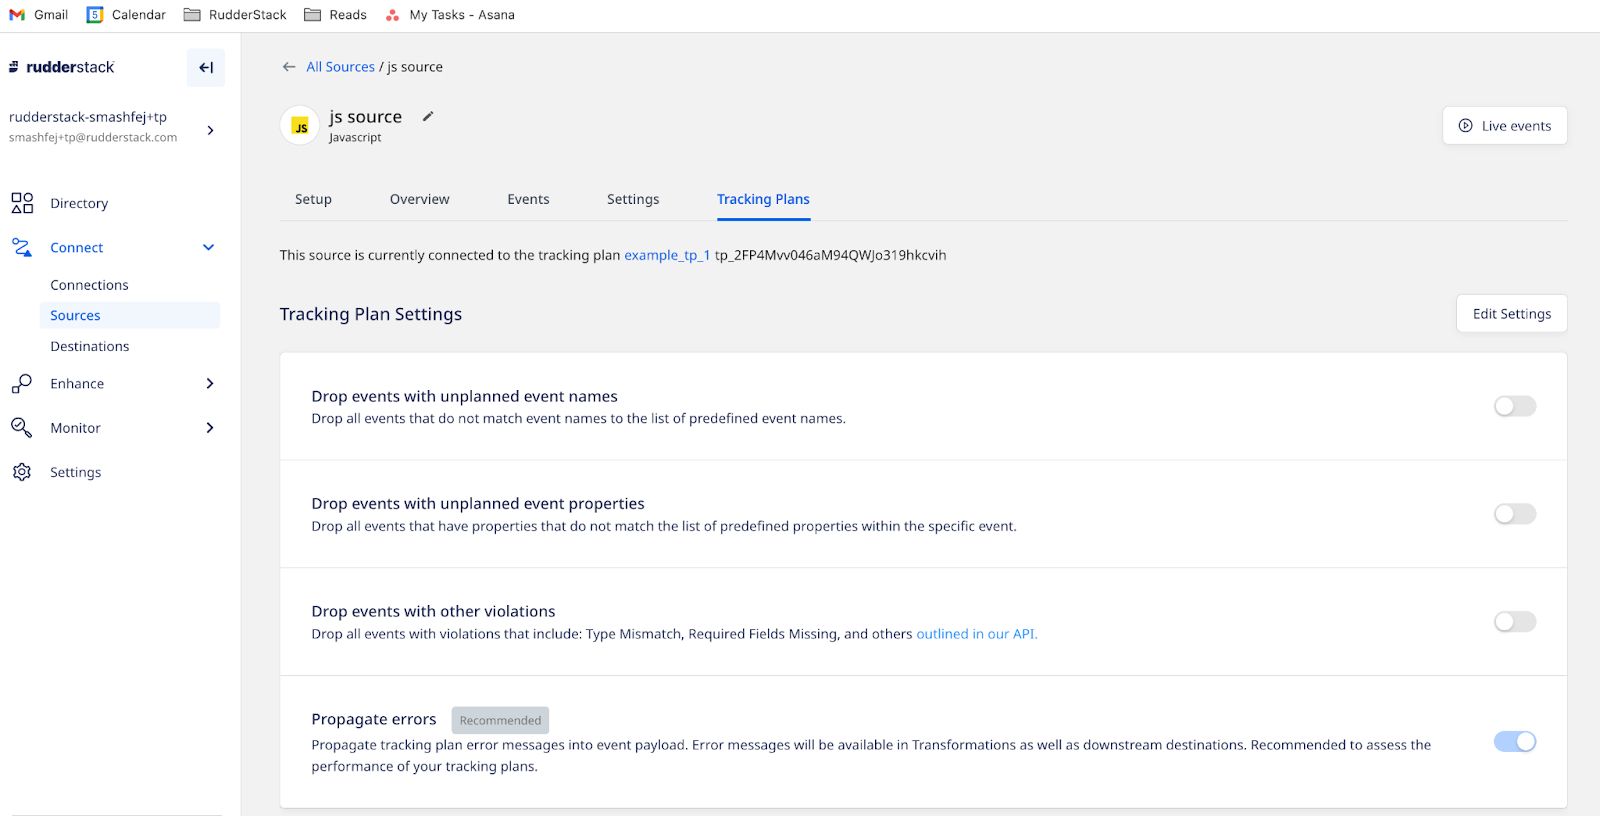Collapse the Connect menu chevron
1600x816 pixels.
pos(209,247)
